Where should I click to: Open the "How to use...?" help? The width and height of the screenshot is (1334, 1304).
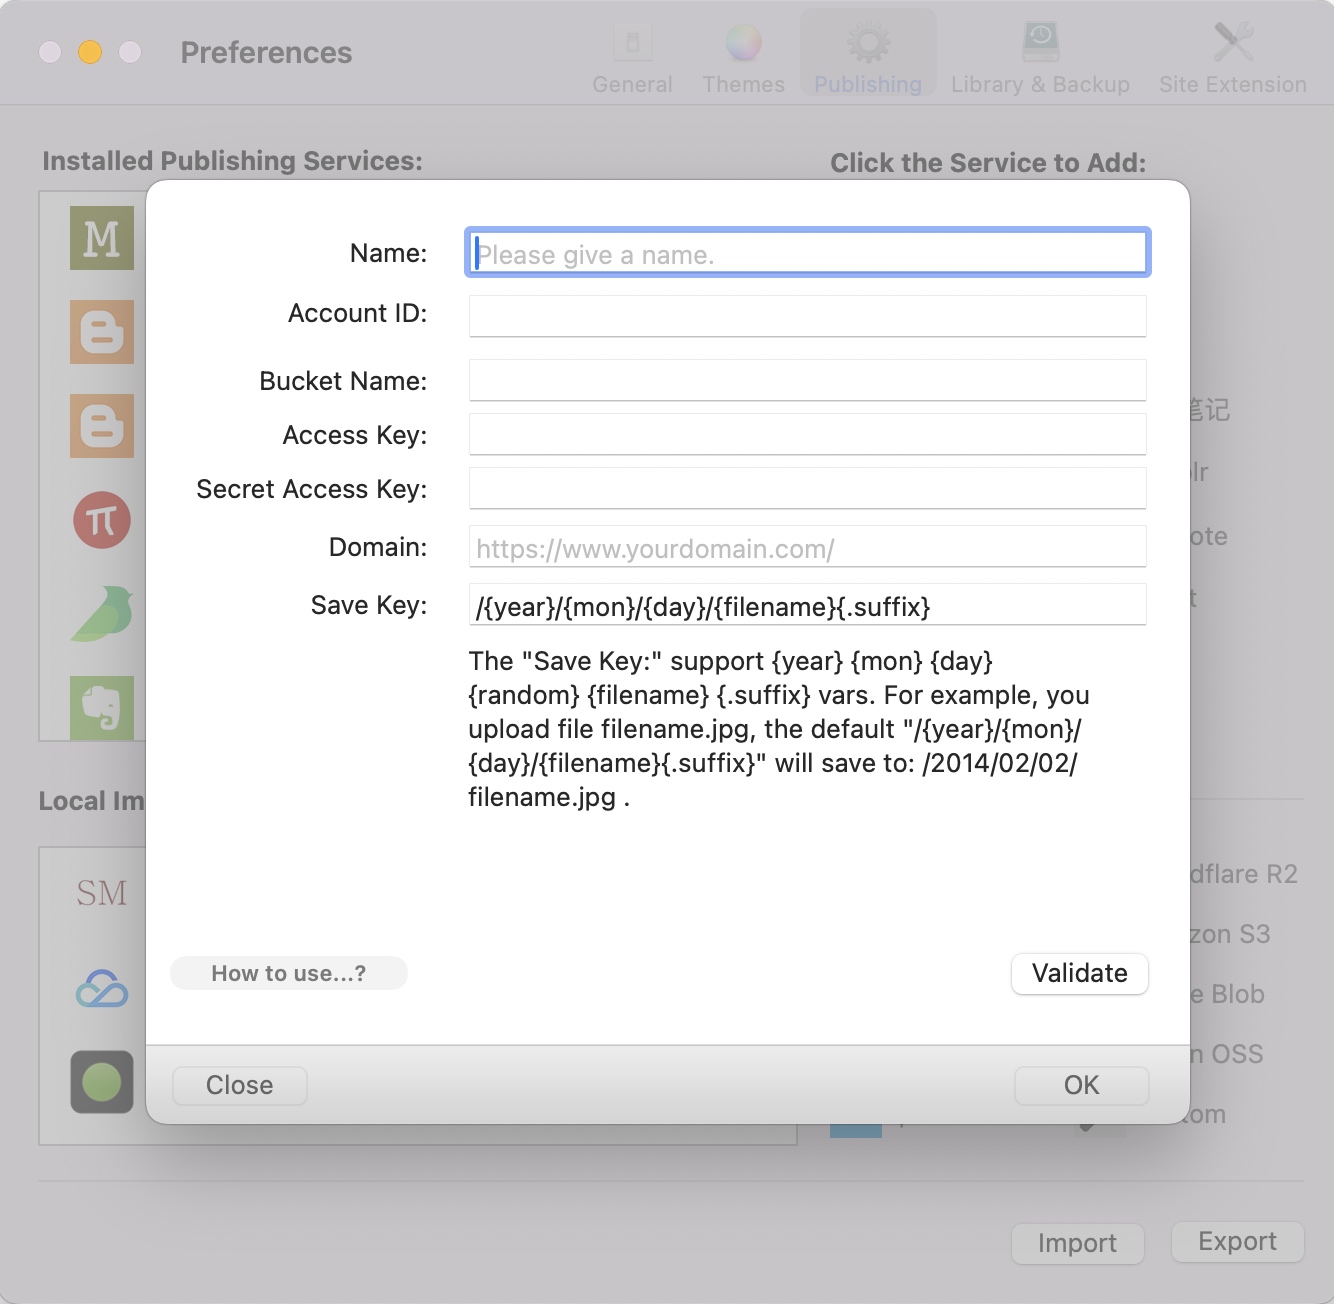288,973
